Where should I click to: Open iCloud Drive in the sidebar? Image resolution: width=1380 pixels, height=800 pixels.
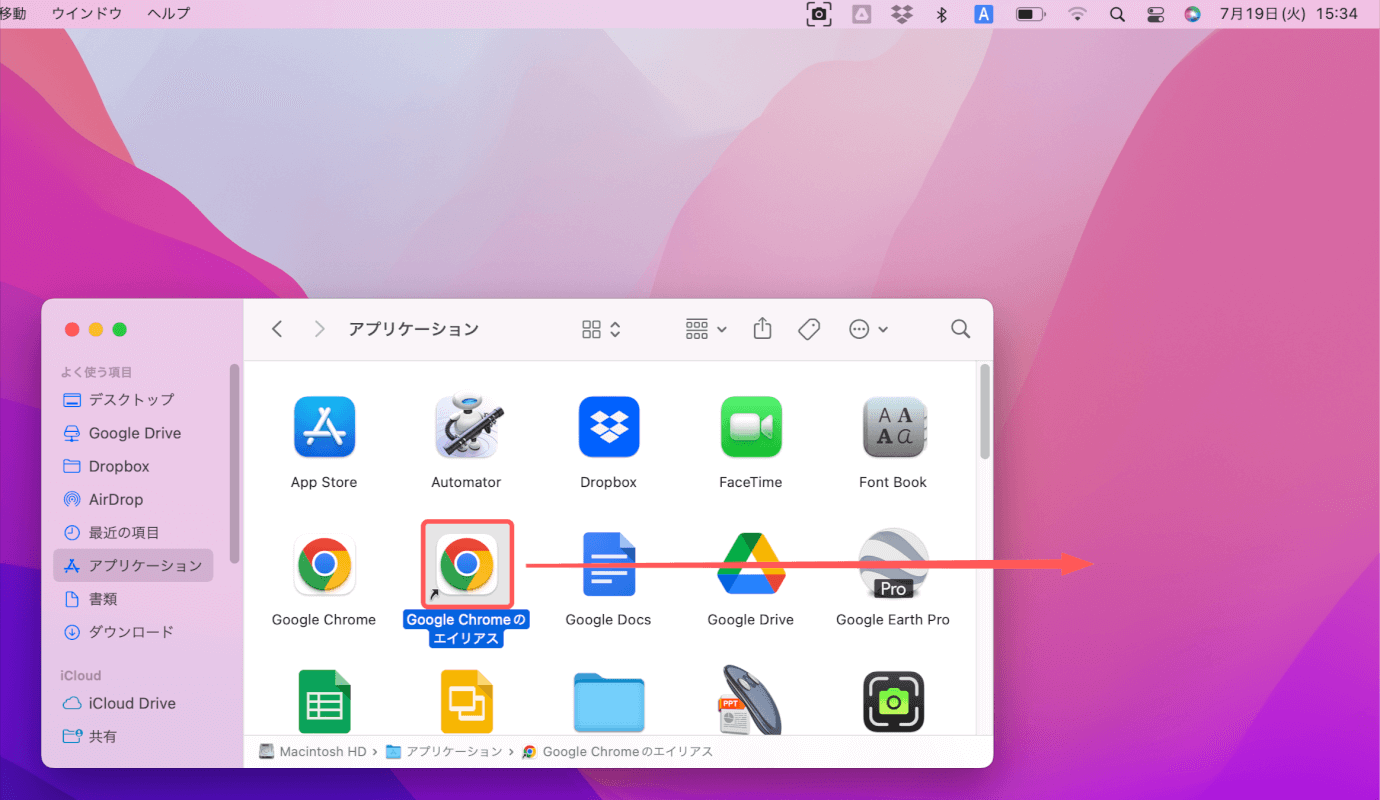tap(133, 703)
